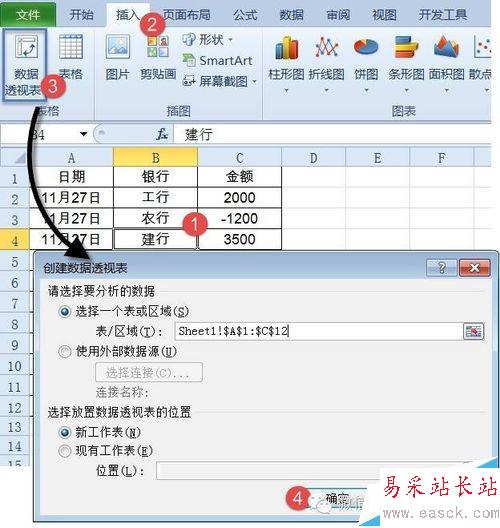Expand Pie chart dropdown arrow
The height and width of the screenshot is (528, 500).
(366, 90)
